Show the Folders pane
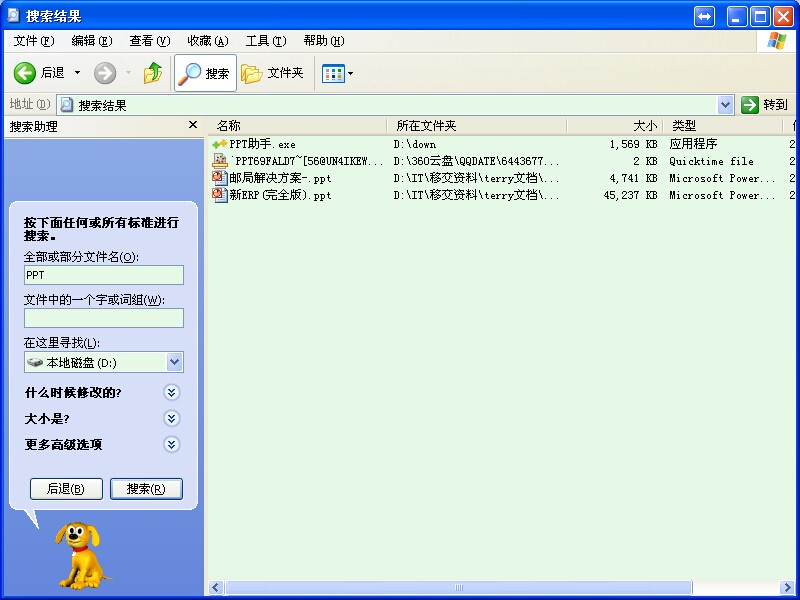The height and width of the screenshot is (600, 800). click(x=272, y=73)
